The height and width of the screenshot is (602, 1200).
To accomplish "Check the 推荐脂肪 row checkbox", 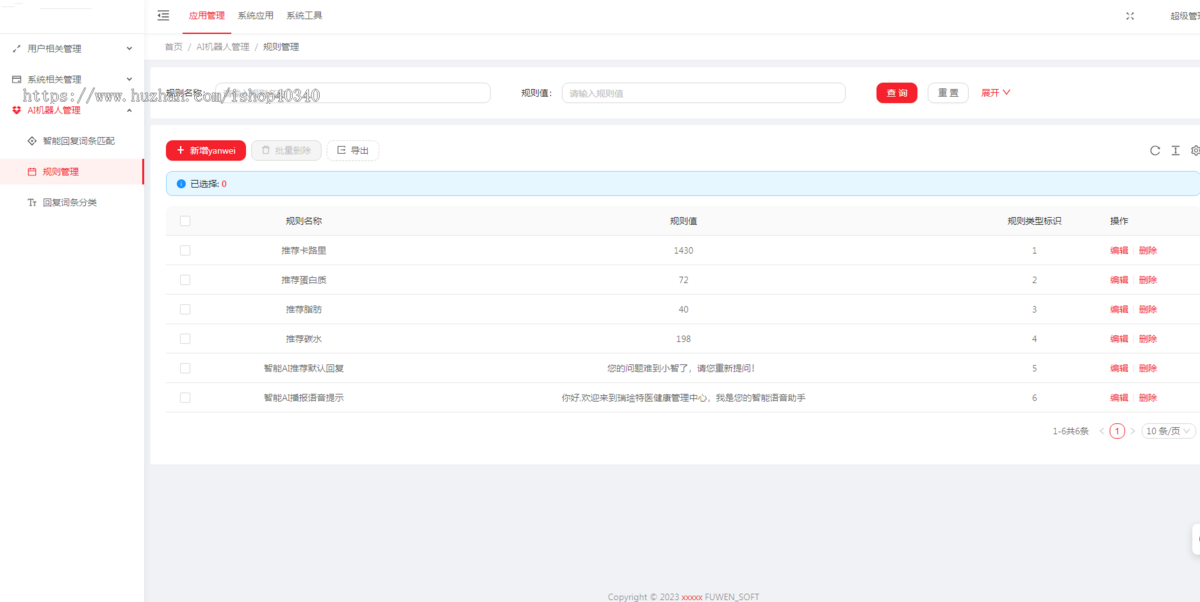I will [x=185, y=309].
